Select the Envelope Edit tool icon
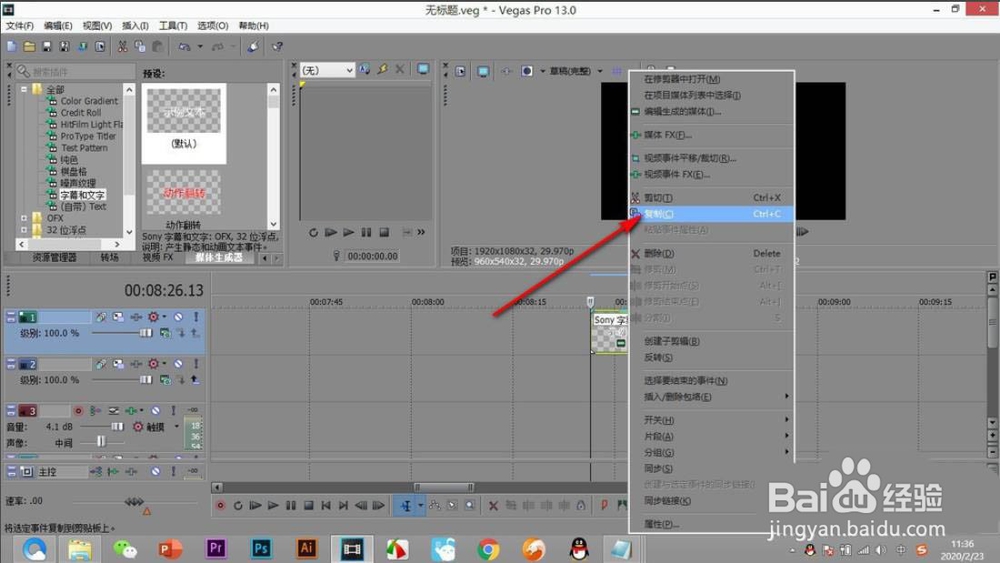The width and height of the screenshot is (1000, 563). [x=435, y=506]
